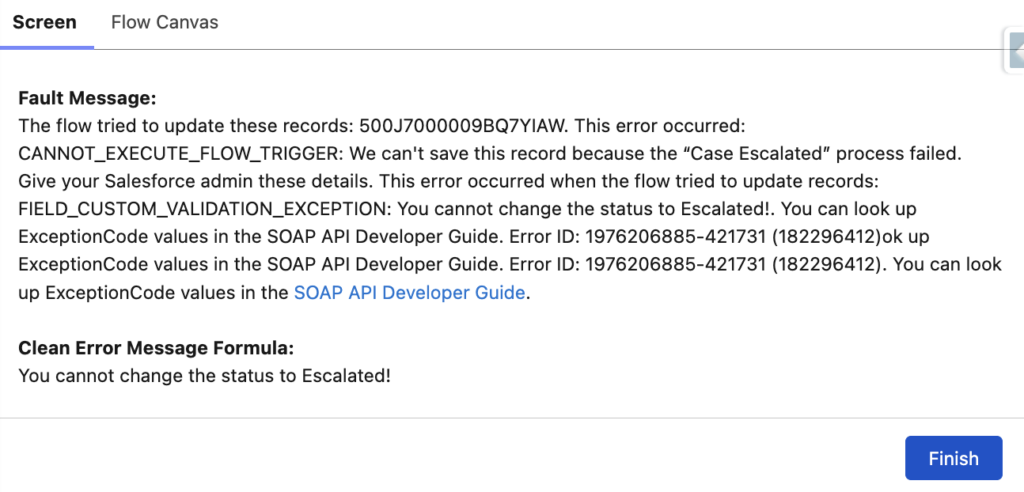Collapse the side panel arrow icon
This screenshot has width=1024, height=492.
(1015, 49)
